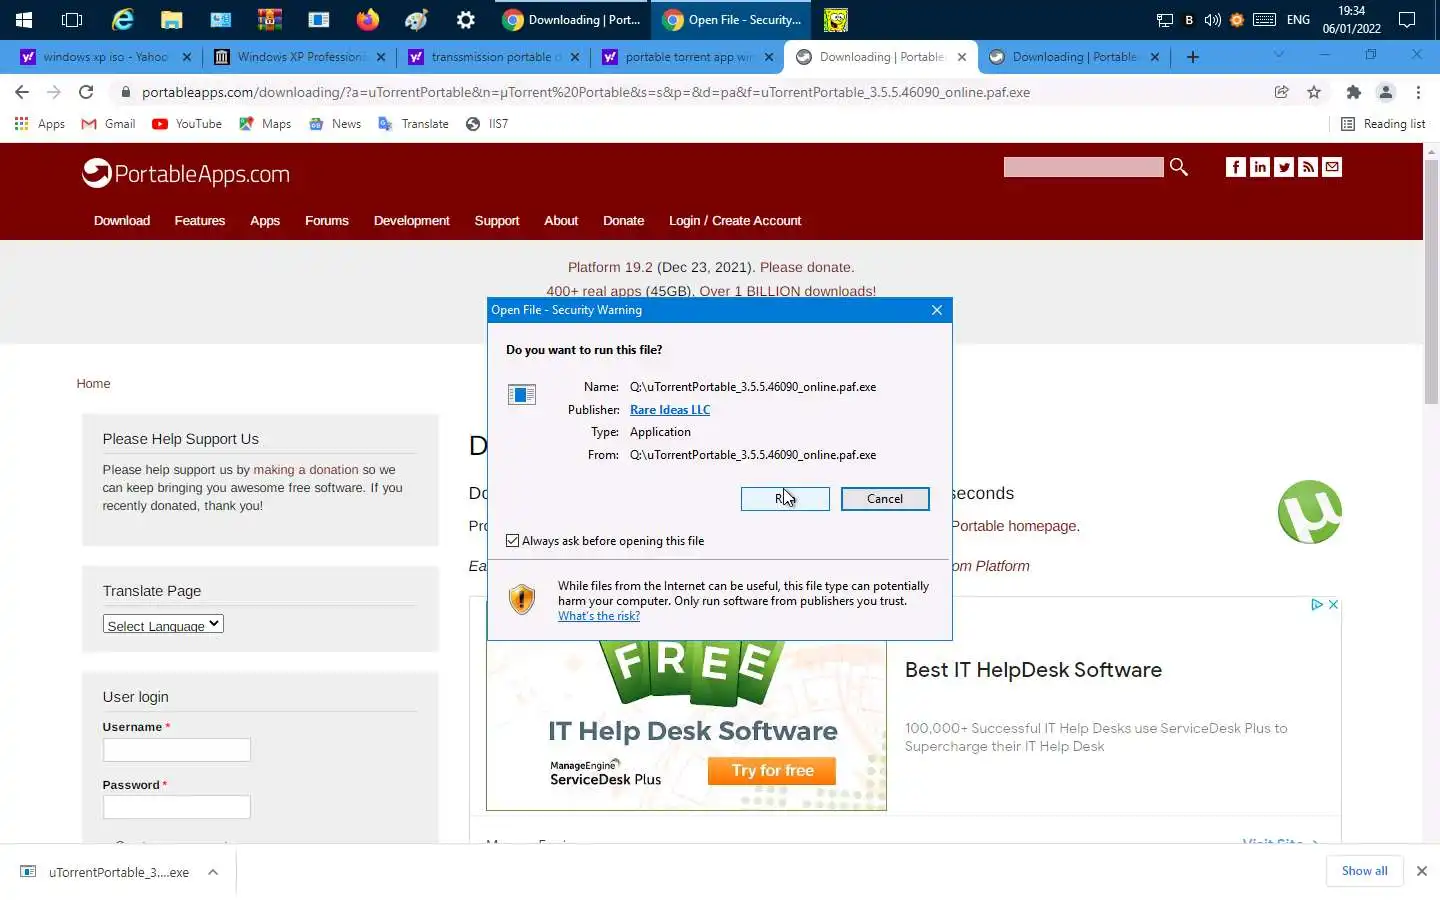
Task: Open the Chrome three-dot menu
Action: pyautogui.click(x=1418, y=92)
